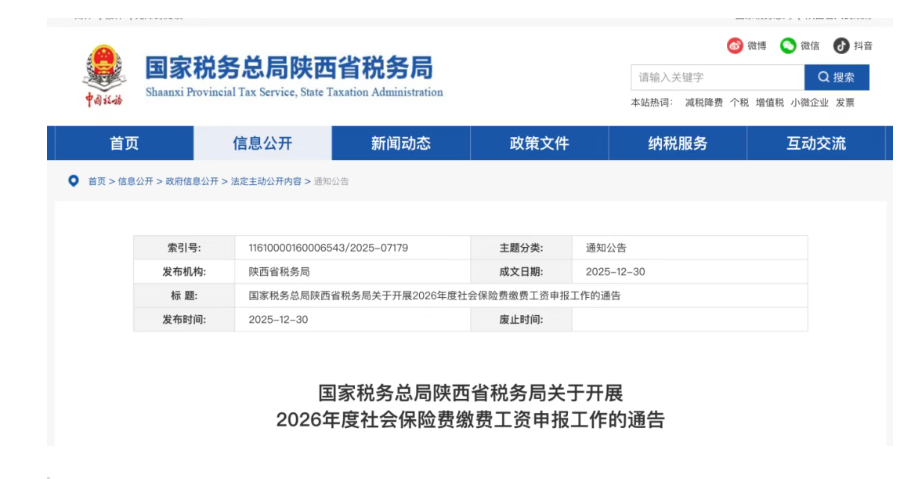The width and height of the screenshot is (916, 479).
Task: Go to 政府信息公开 in the breadcrumb
Action: pyautogui.click(x=192, y=182)
